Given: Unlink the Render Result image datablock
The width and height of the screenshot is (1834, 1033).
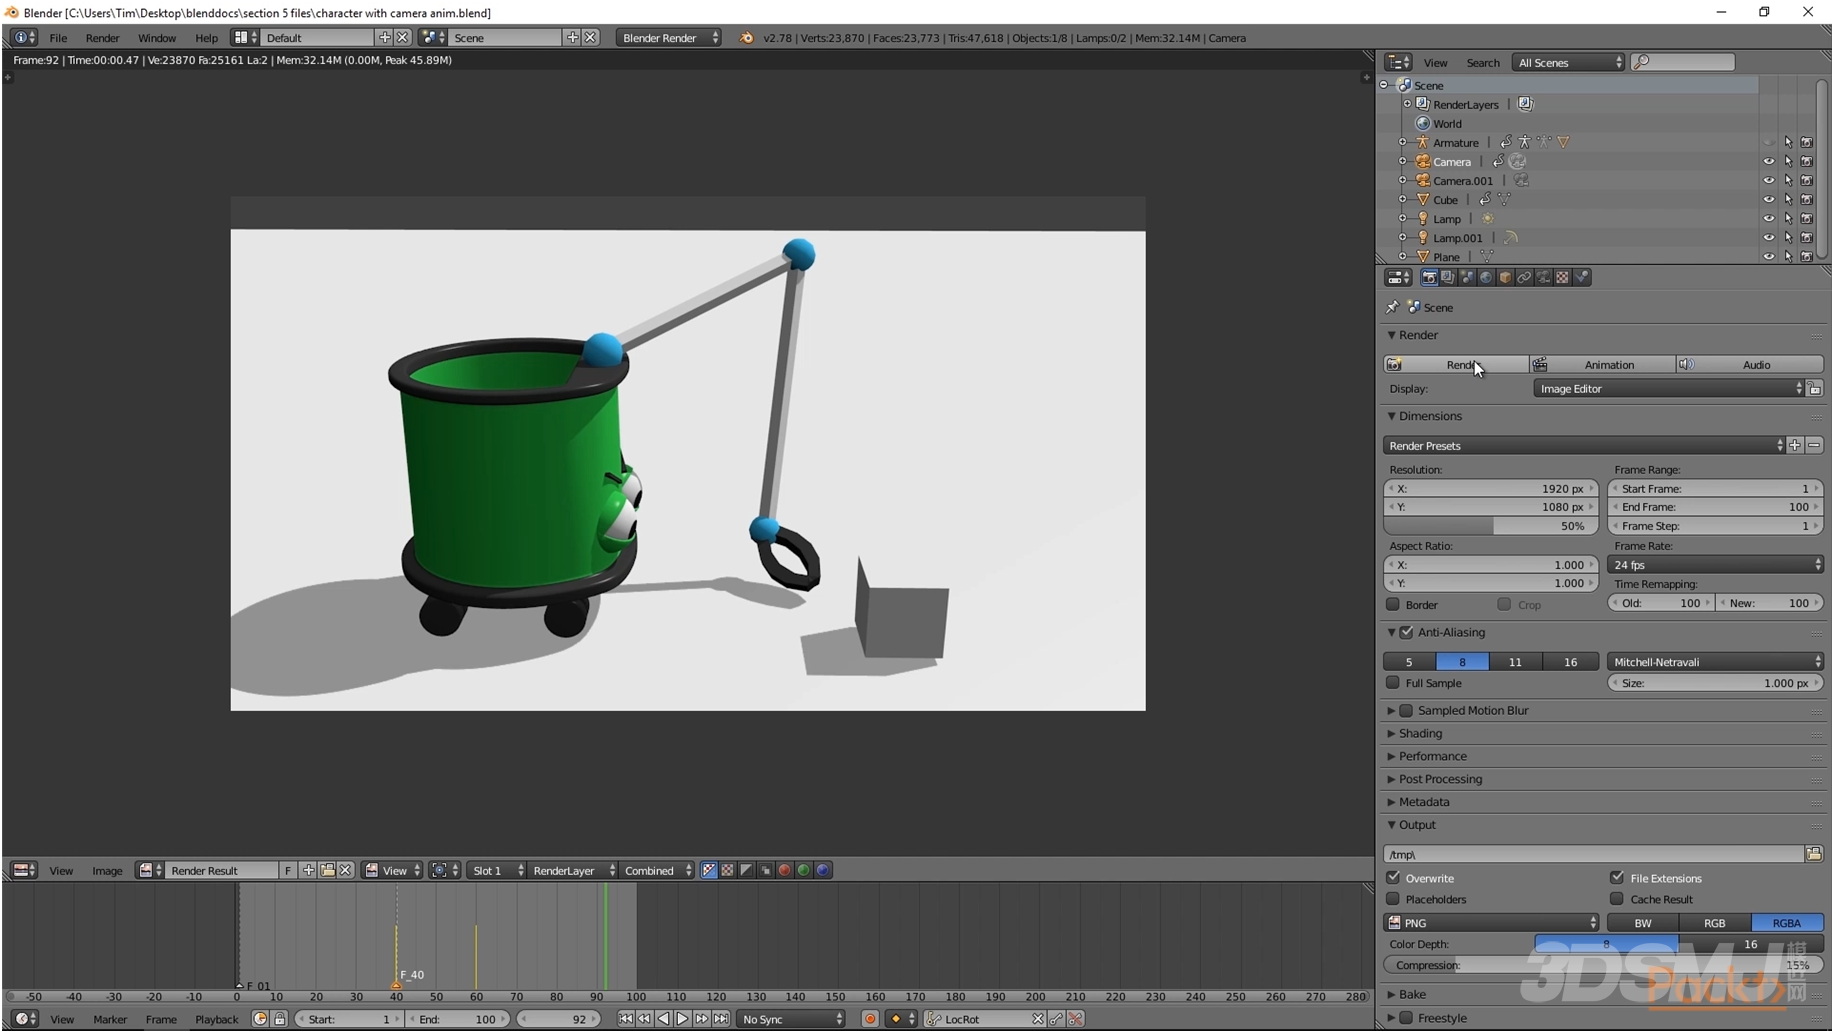Looking at the screenshot, I should tap(346, 871).
